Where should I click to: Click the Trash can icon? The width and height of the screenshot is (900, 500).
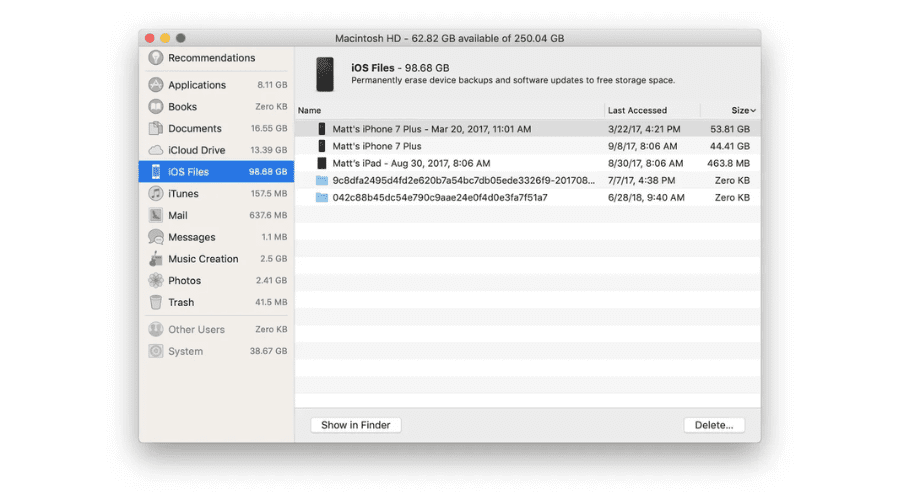click(156, 302)
